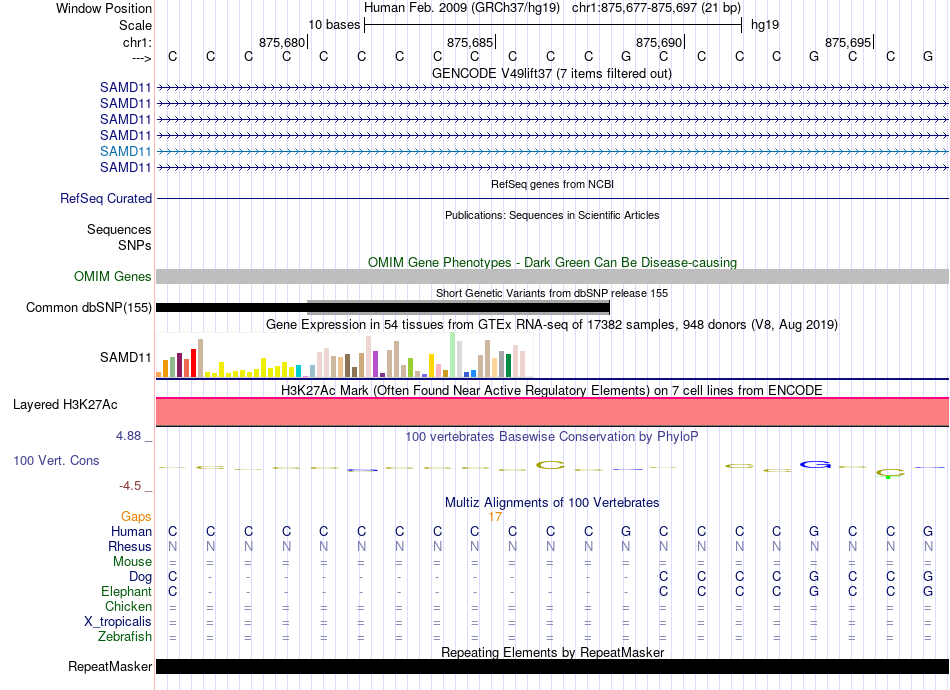The height and width of the screenshot is (690, 950).
Task: Click the Mouse alignment row label
Action: (132, 562)
